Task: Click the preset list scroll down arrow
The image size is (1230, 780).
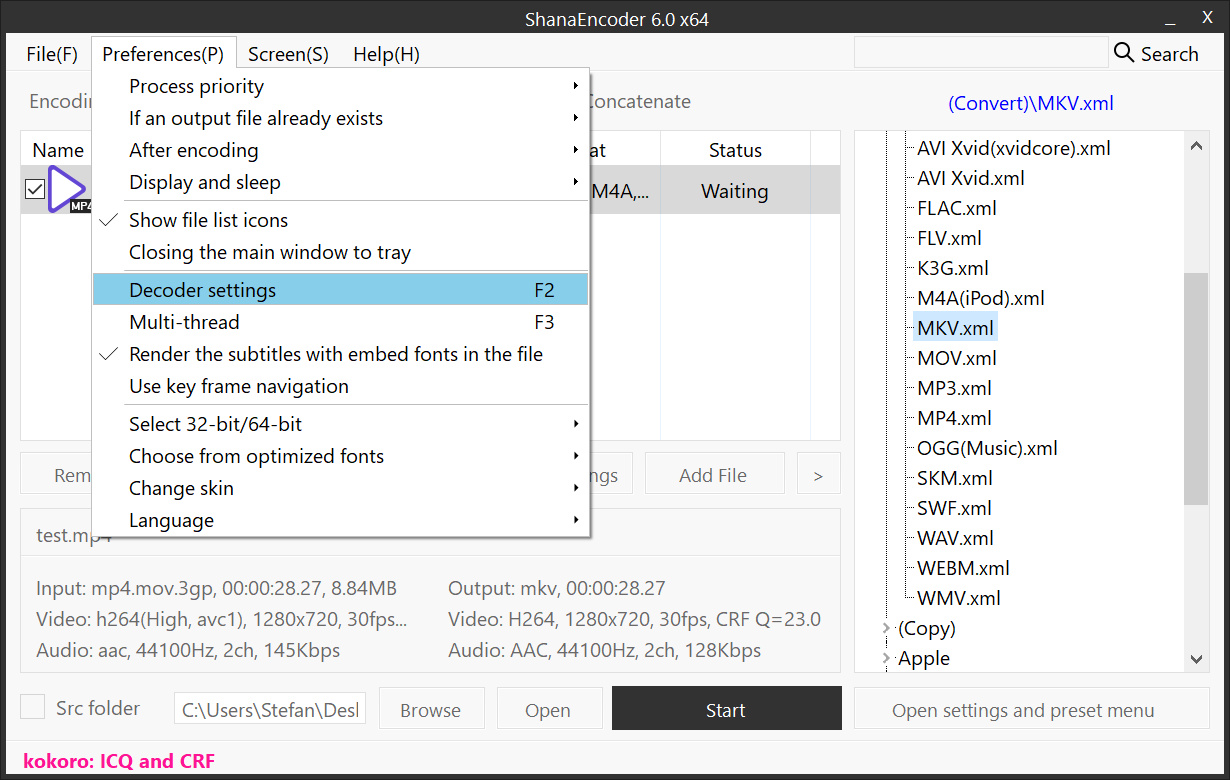Action: [x=1196, y=659]
